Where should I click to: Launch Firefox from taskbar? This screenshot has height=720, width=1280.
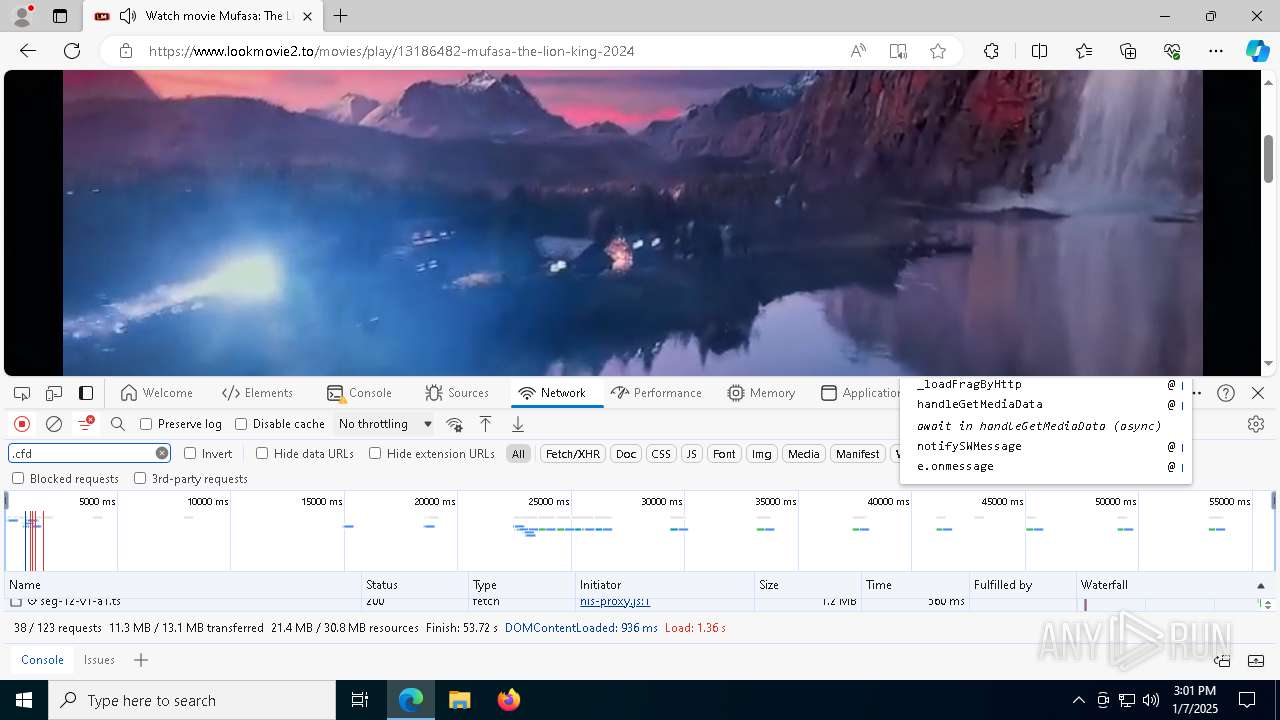508,700
